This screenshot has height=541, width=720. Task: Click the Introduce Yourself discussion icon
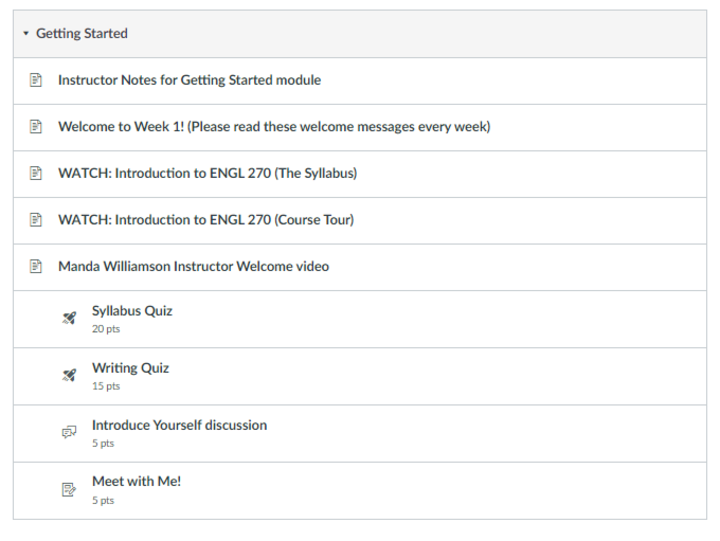click(69, 433)
